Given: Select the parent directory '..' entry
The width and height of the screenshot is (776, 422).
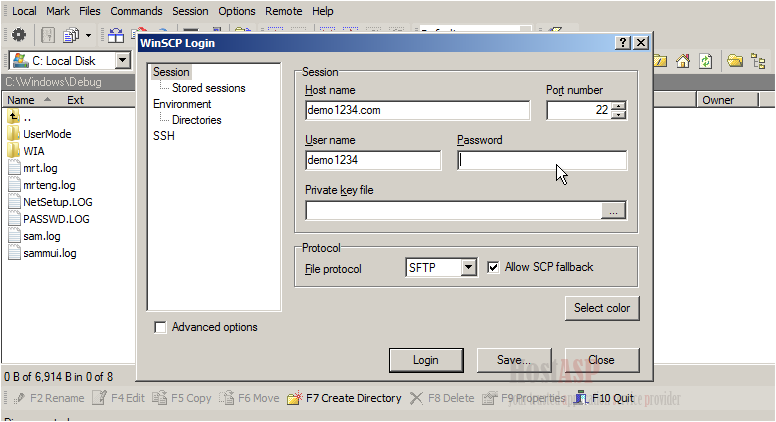Looking at the screenshot, I should coord(21,117).
